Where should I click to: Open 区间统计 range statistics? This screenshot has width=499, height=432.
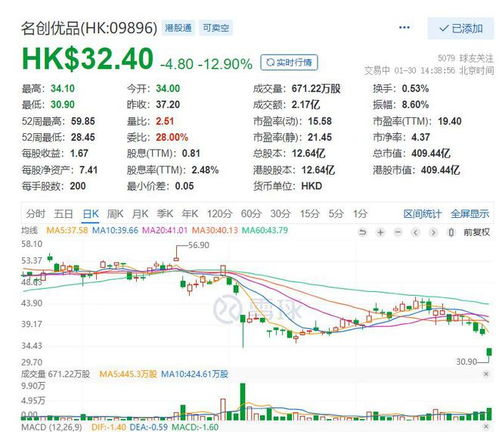422,214
